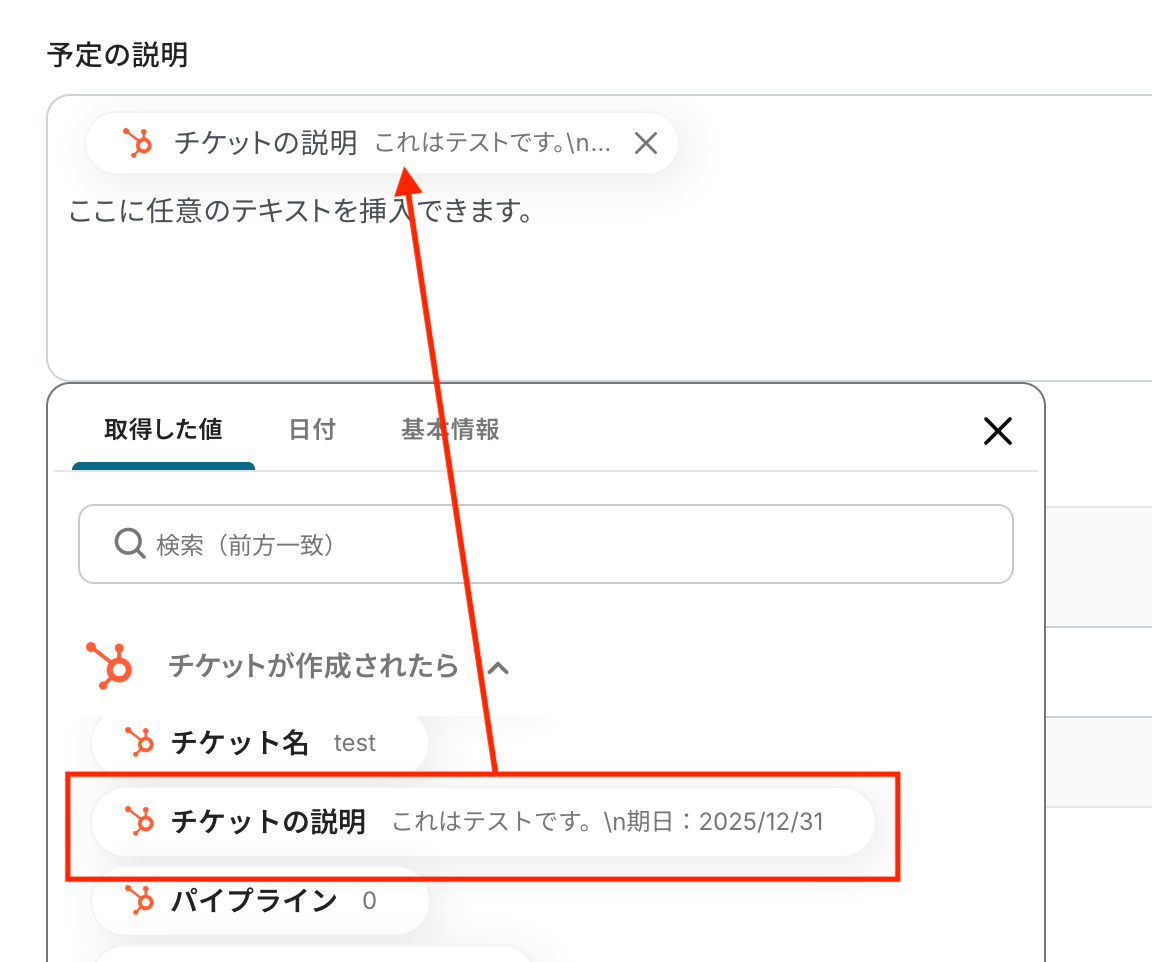Screen dimensions: 1152x962
Task: Insert チケットの説明 value from the list
Action: point(483,821)
